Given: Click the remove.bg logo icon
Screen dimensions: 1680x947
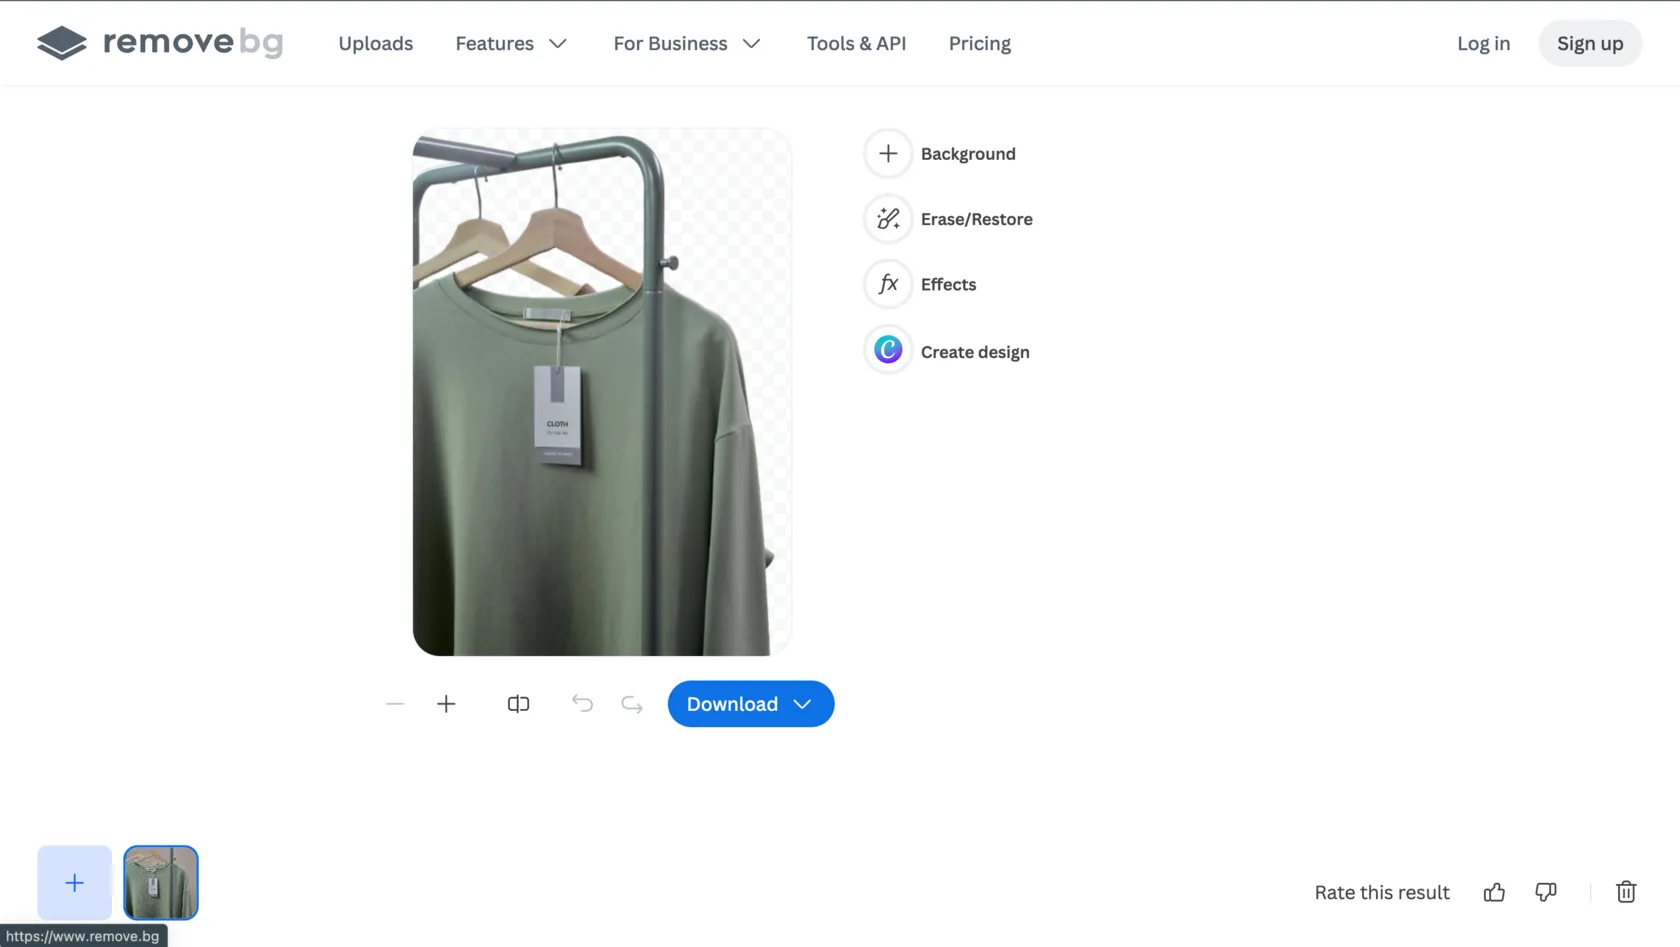Looking at the screenshot, I should (x=62, y=43).
